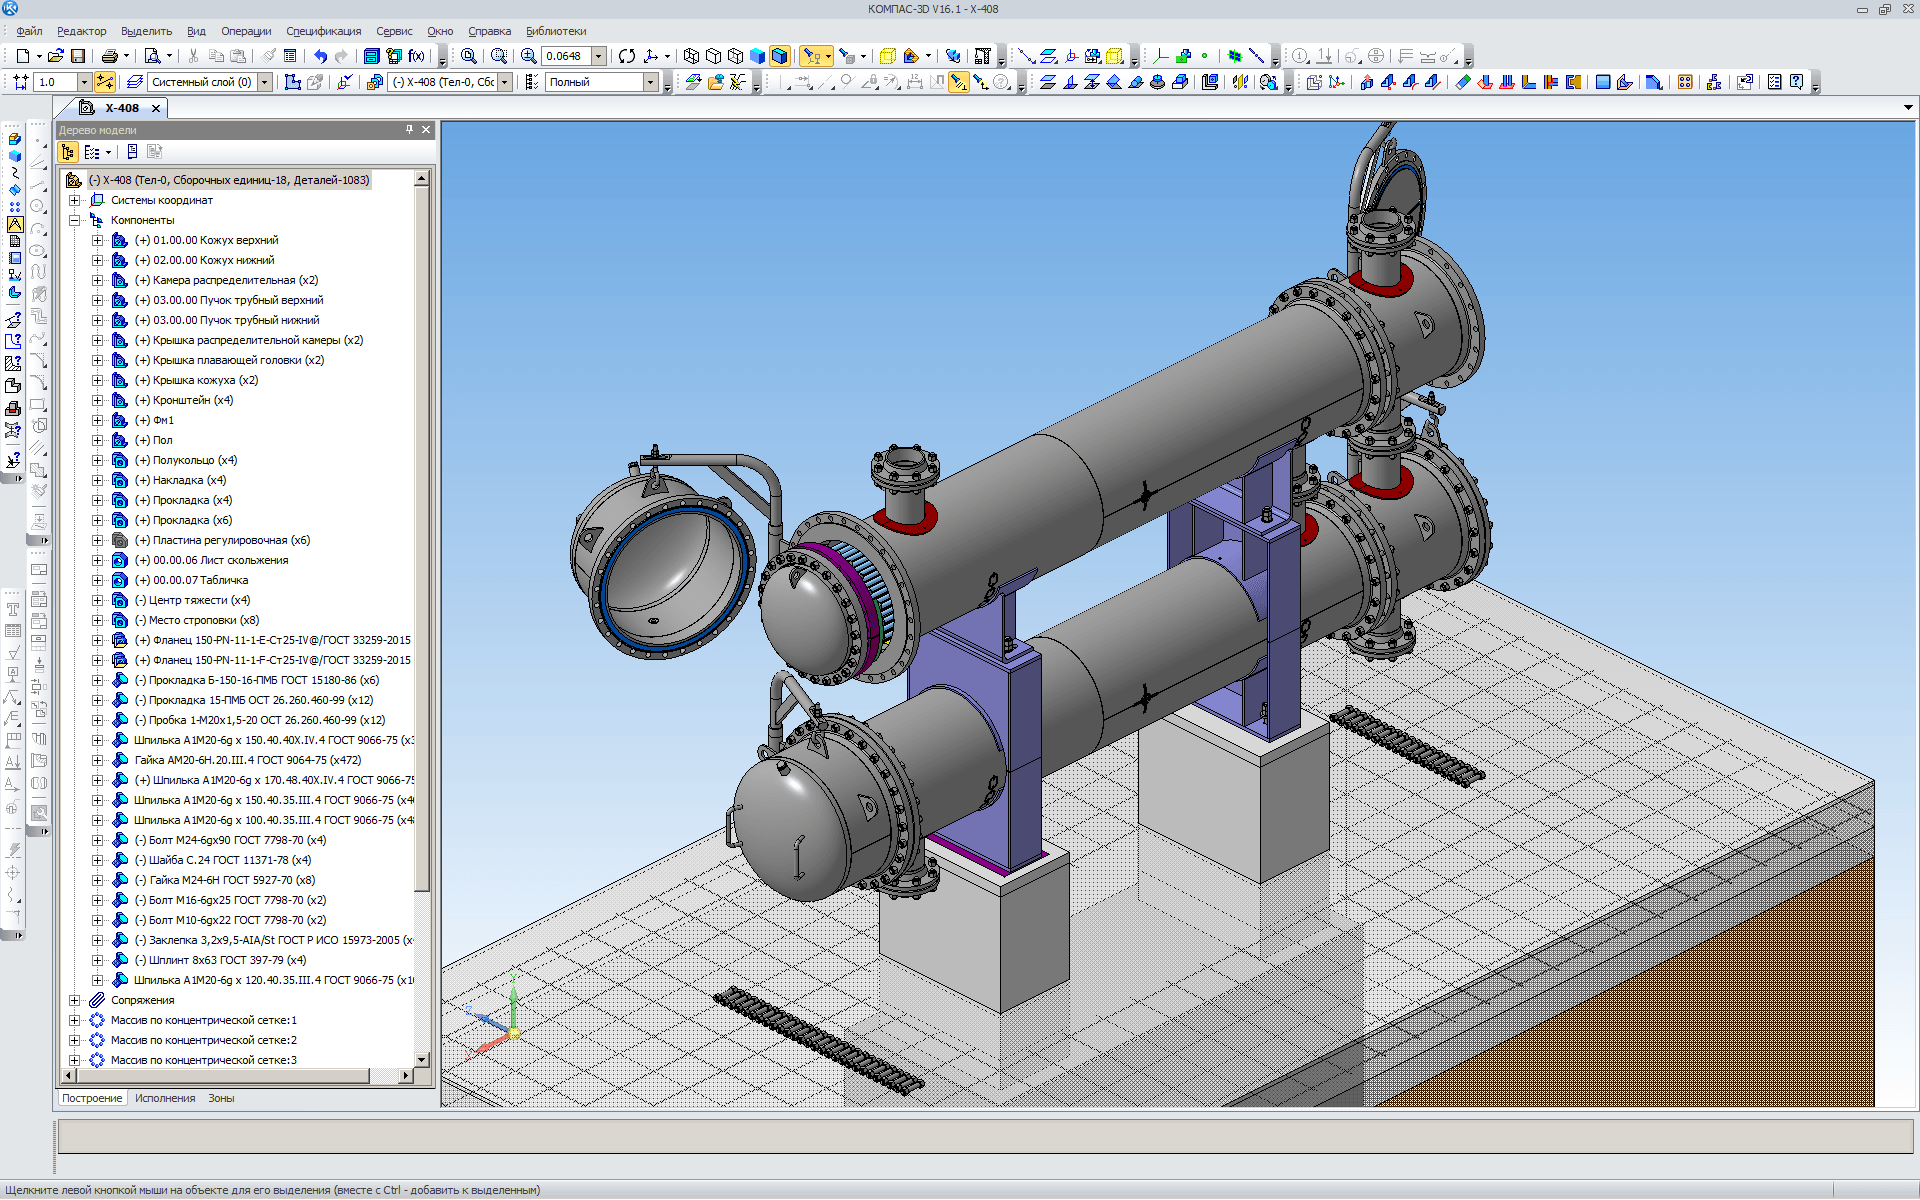Toggle tree structure display button in model tree
The image size is (1920, 1200).
pyautogui.click(x=68, y=152)
